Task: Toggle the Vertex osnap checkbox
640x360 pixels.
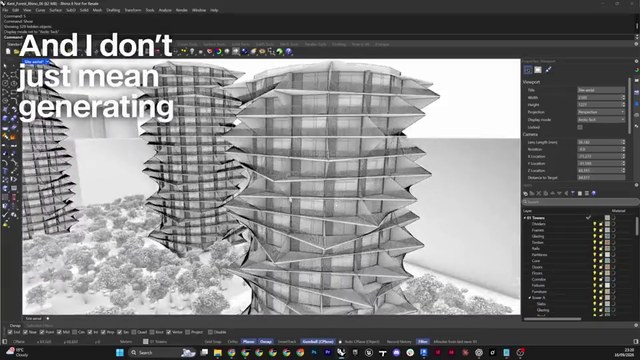Action: (169, 332)
